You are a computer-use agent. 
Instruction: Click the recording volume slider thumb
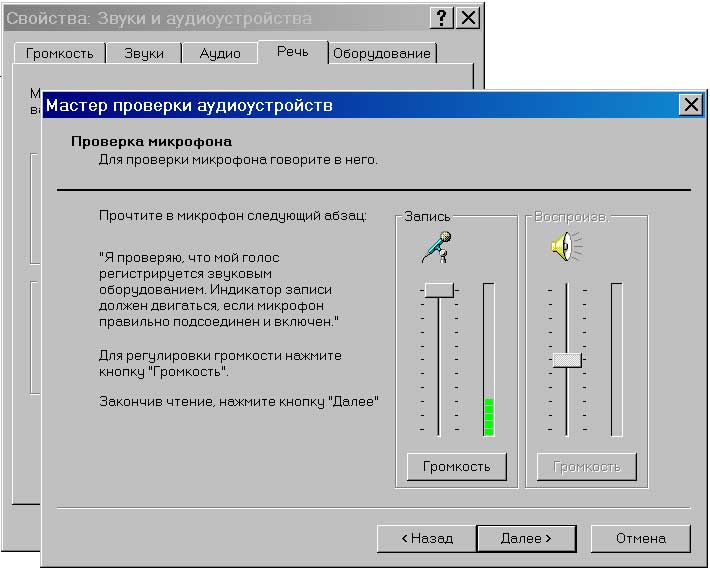pos(439,290)
